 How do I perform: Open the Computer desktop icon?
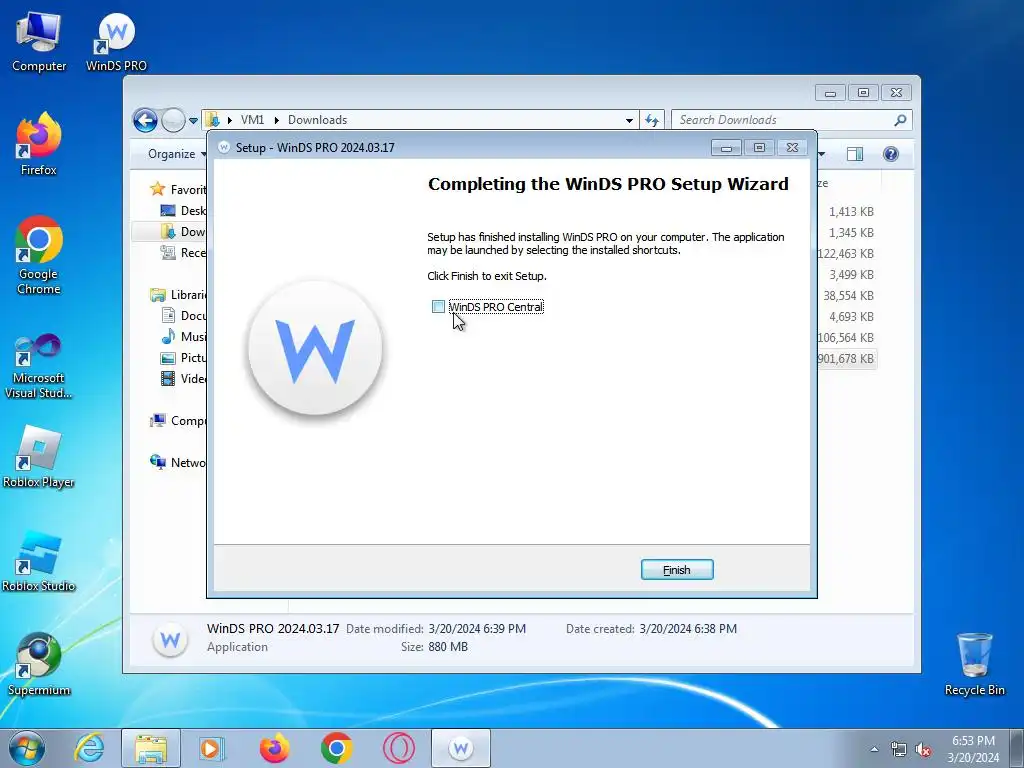(39, 42)
